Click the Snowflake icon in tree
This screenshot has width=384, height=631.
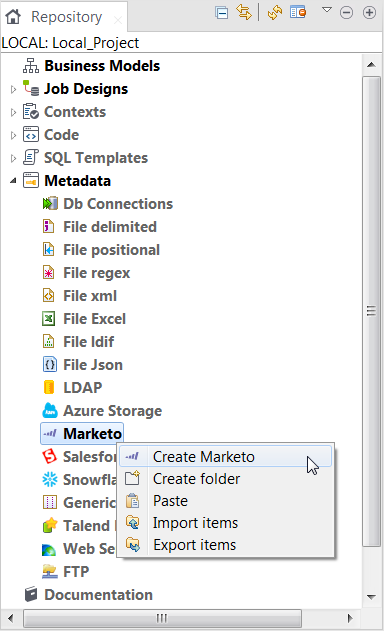click(50, 479)
